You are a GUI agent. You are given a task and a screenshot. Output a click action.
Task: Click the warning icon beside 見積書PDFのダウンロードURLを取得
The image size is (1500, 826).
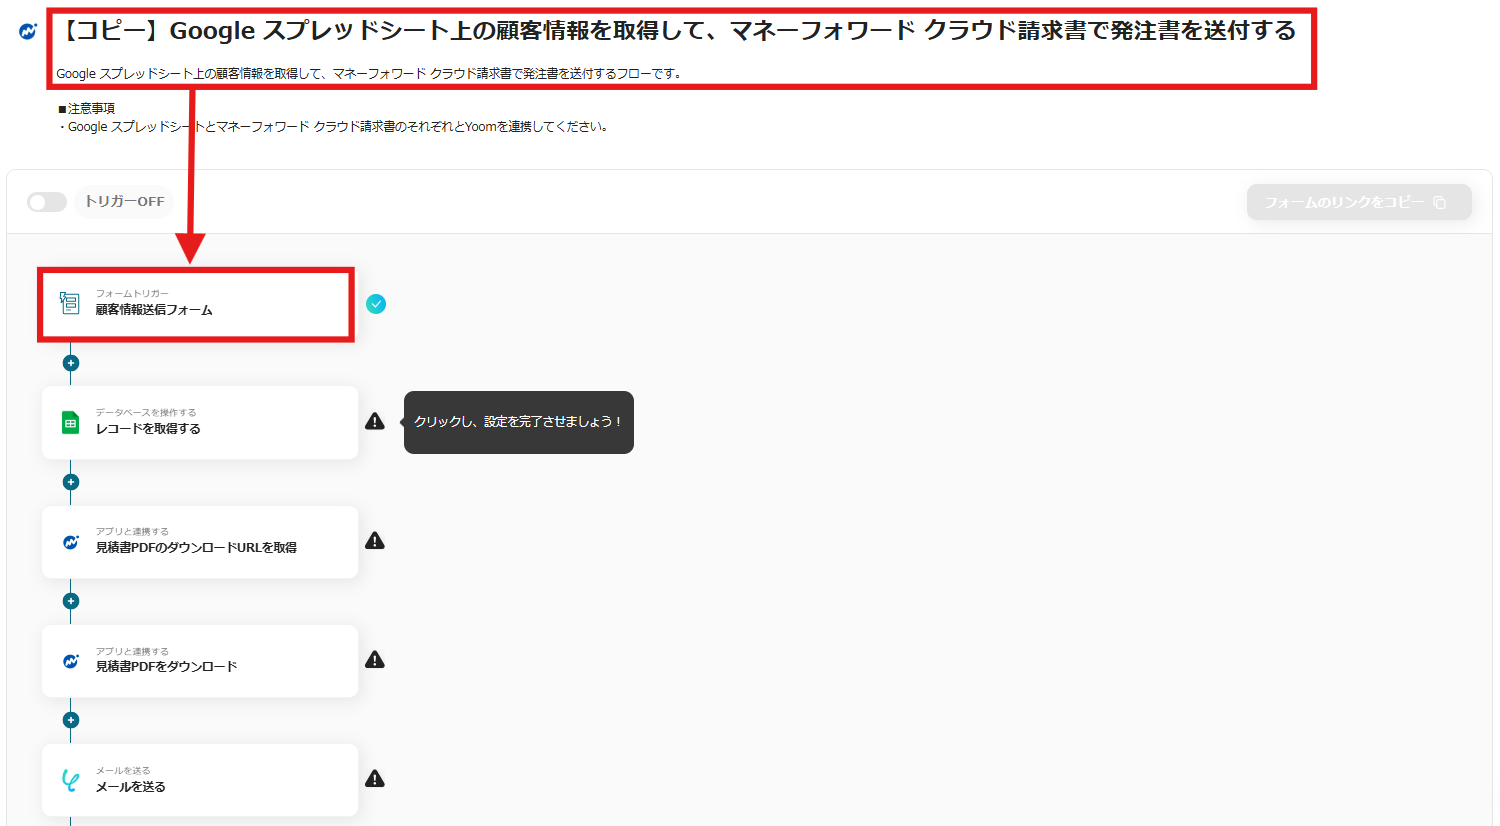(x=375, y=541)
